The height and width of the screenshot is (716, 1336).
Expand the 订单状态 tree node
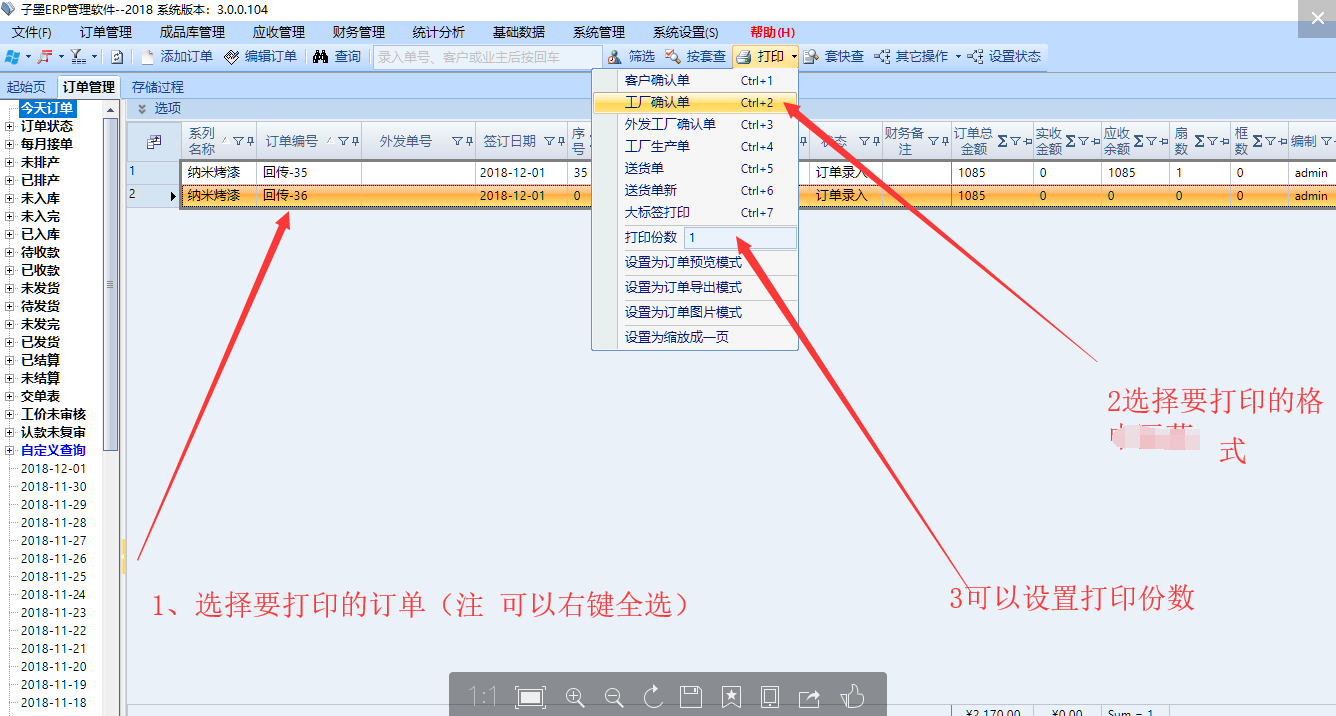[10, 126]
